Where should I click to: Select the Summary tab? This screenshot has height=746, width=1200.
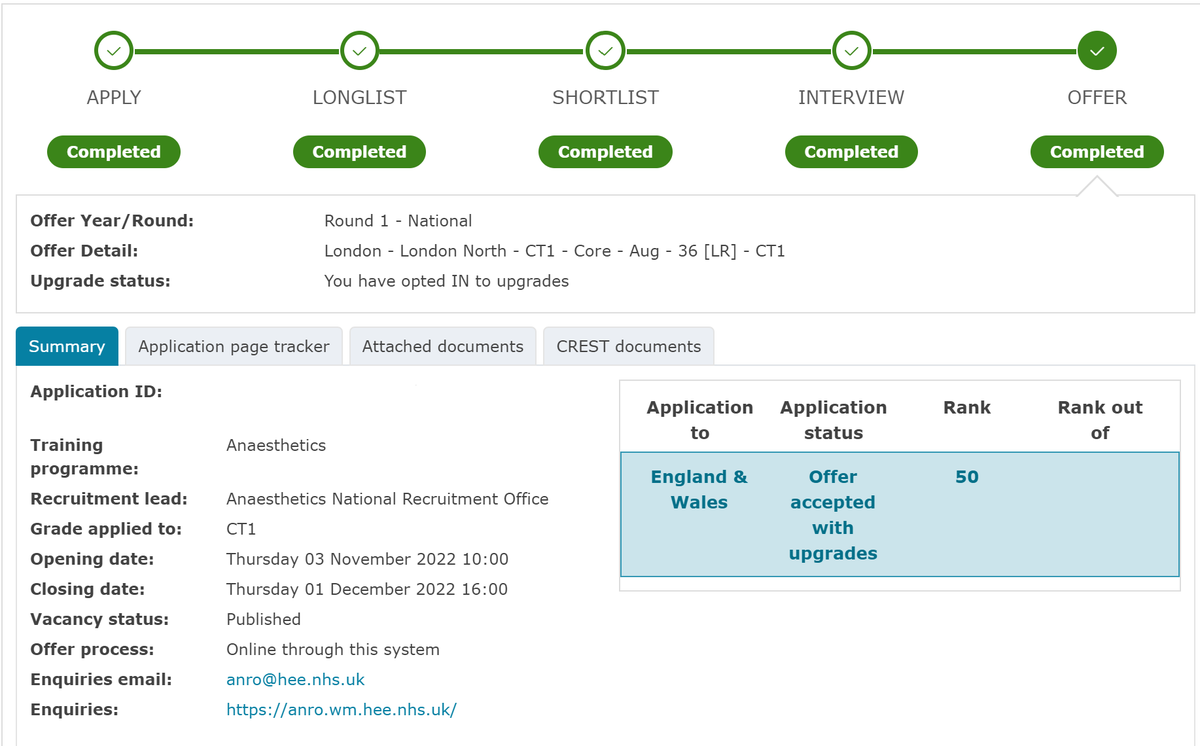click(67, 346)
